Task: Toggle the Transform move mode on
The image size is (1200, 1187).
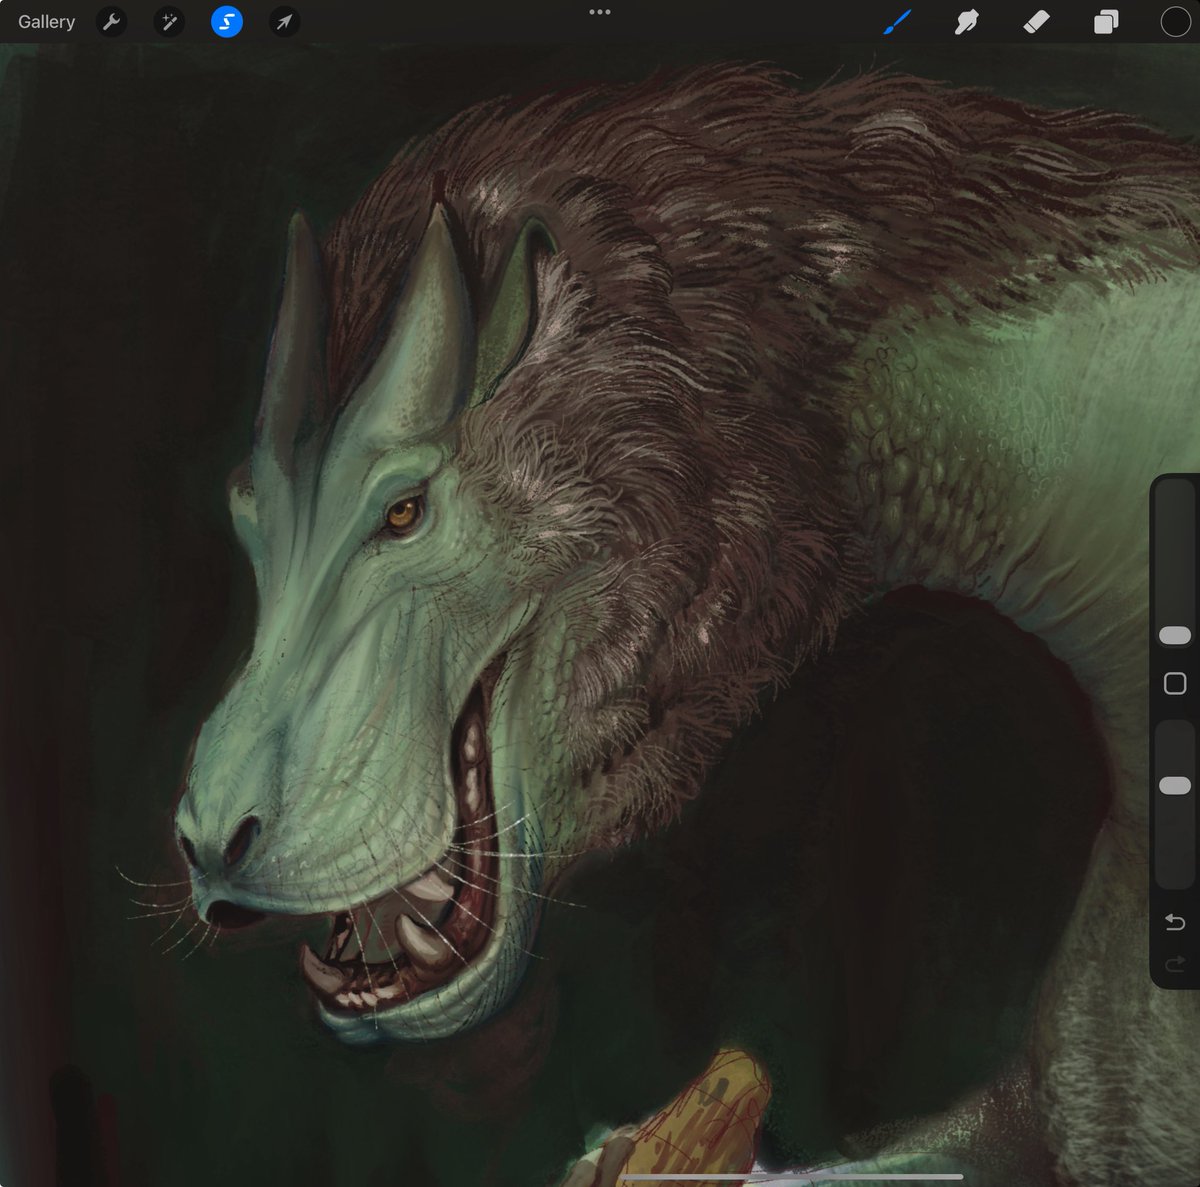Action: [283, 22]
